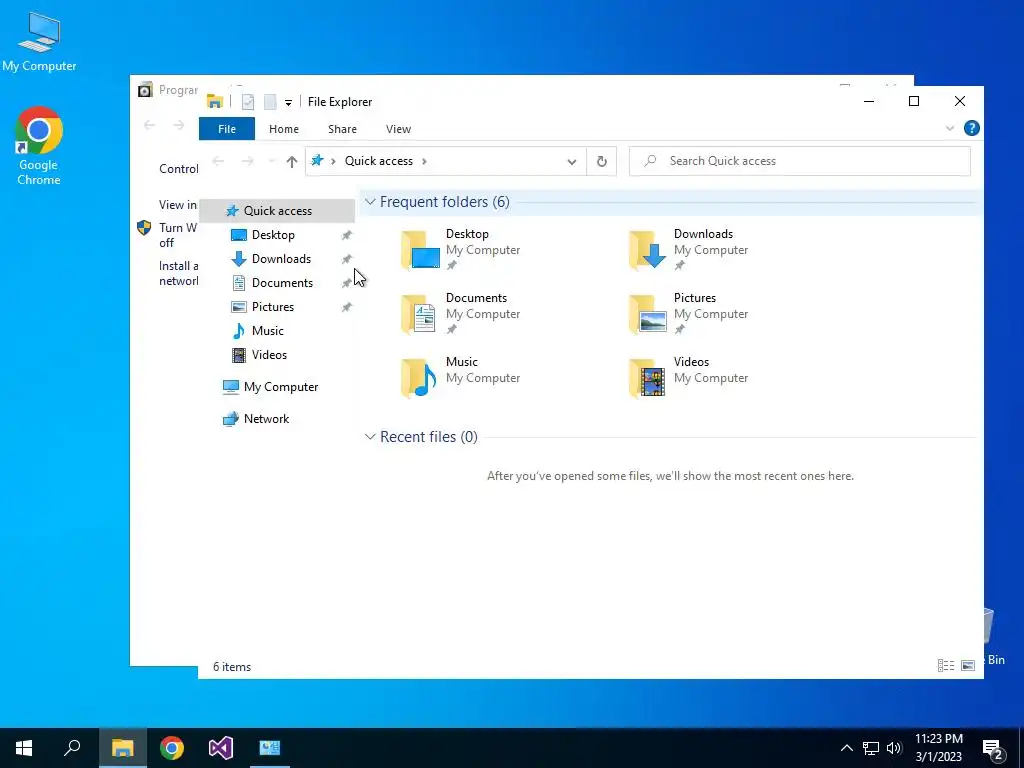Click the unpin icon beside Desktop in sidebar
1024x768 pixels.
(347, 235)
